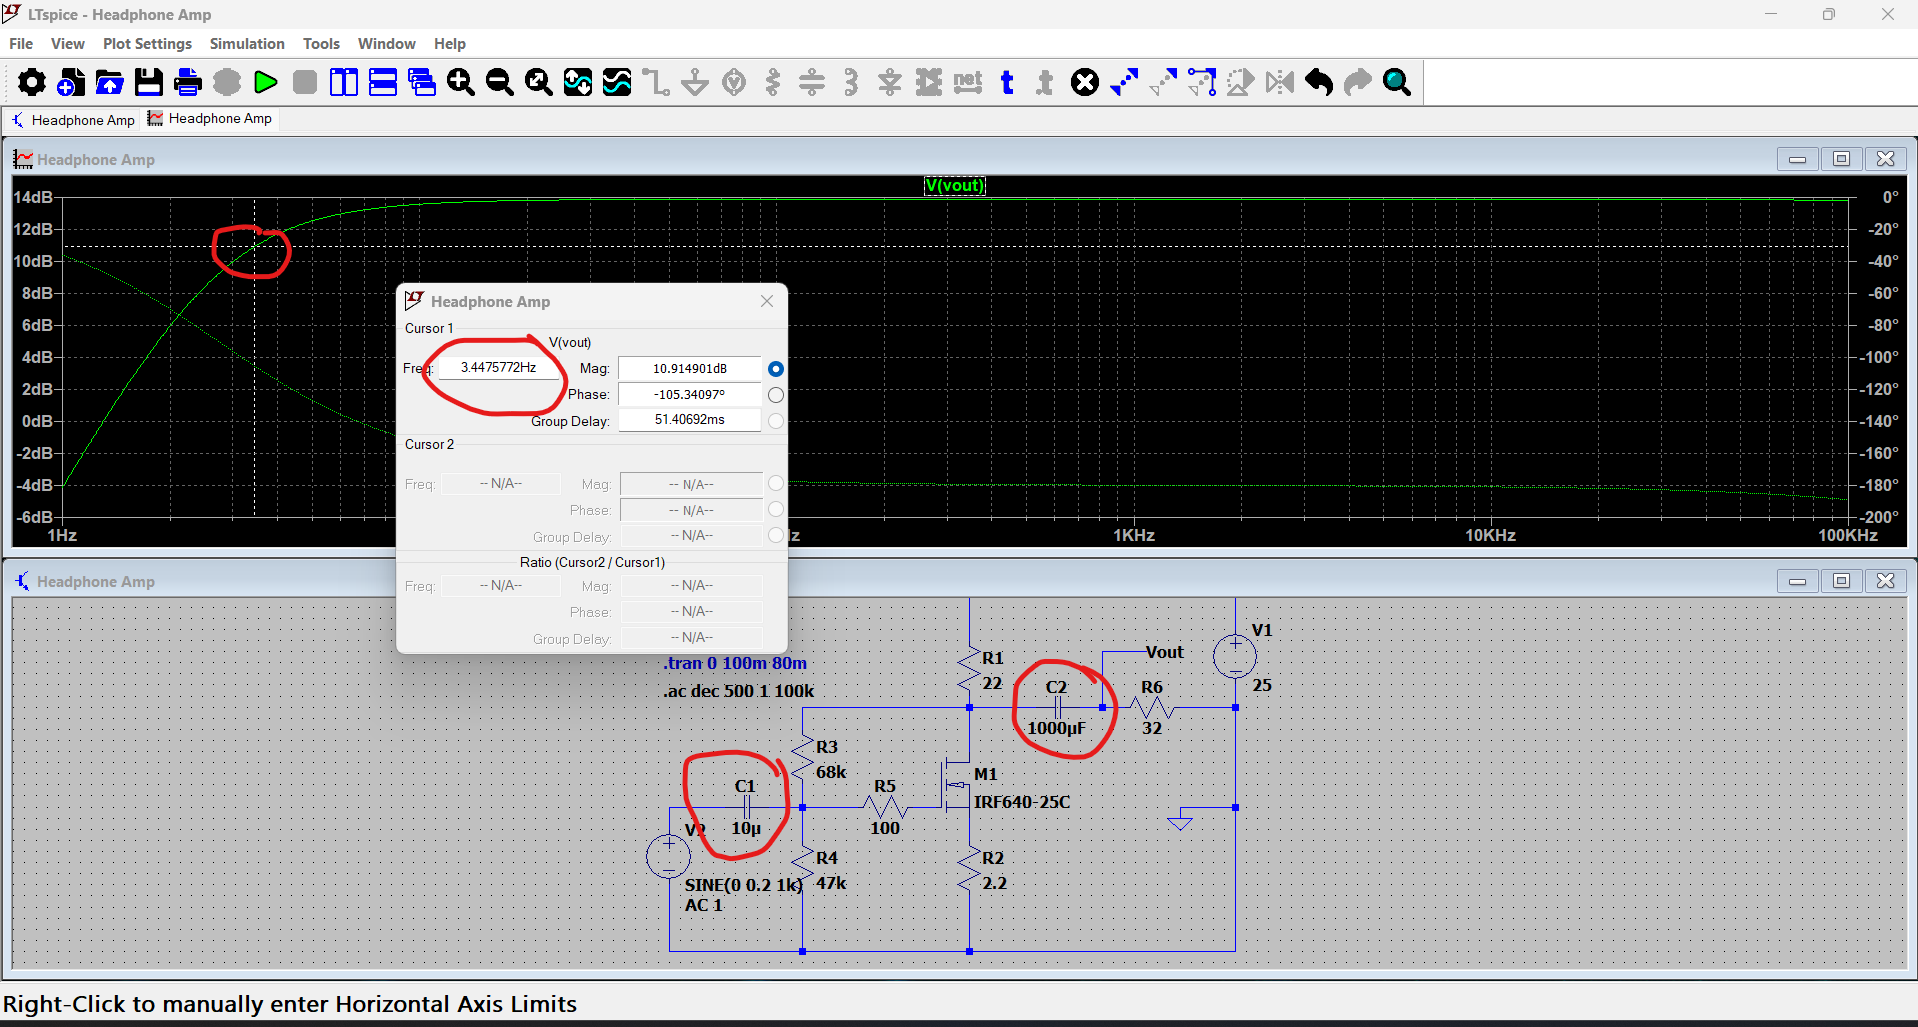The image size is (1918, 1027).
Task: Open the Control Panel gear icon
Action: click(x=32, y=82)
